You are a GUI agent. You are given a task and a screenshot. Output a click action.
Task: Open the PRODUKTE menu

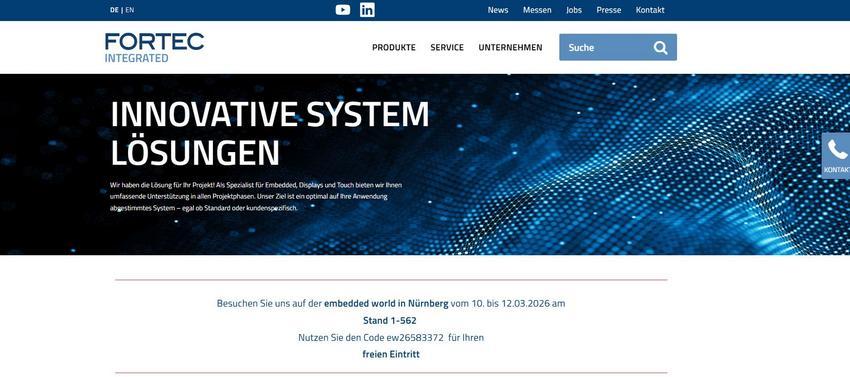(394, 48)
